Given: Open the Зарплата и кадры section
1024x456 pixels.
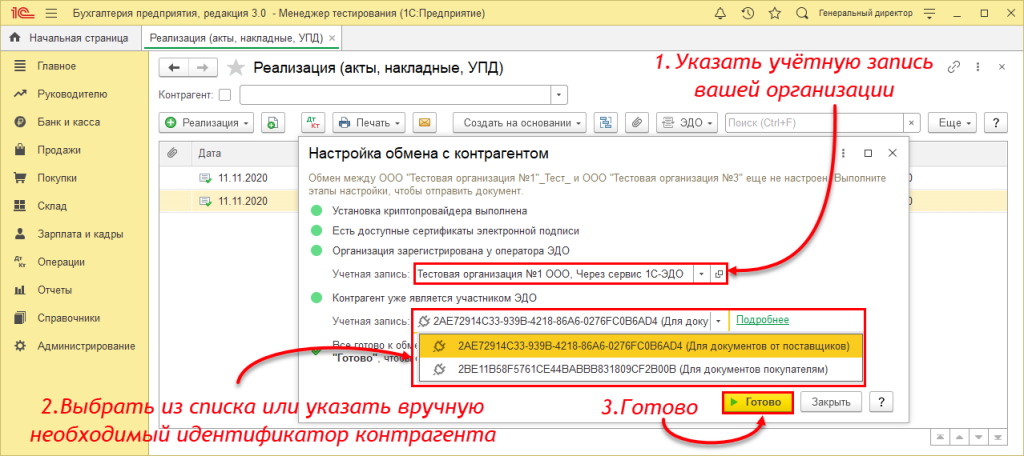Looking at the screenshot, I should (x=80, y=234).
